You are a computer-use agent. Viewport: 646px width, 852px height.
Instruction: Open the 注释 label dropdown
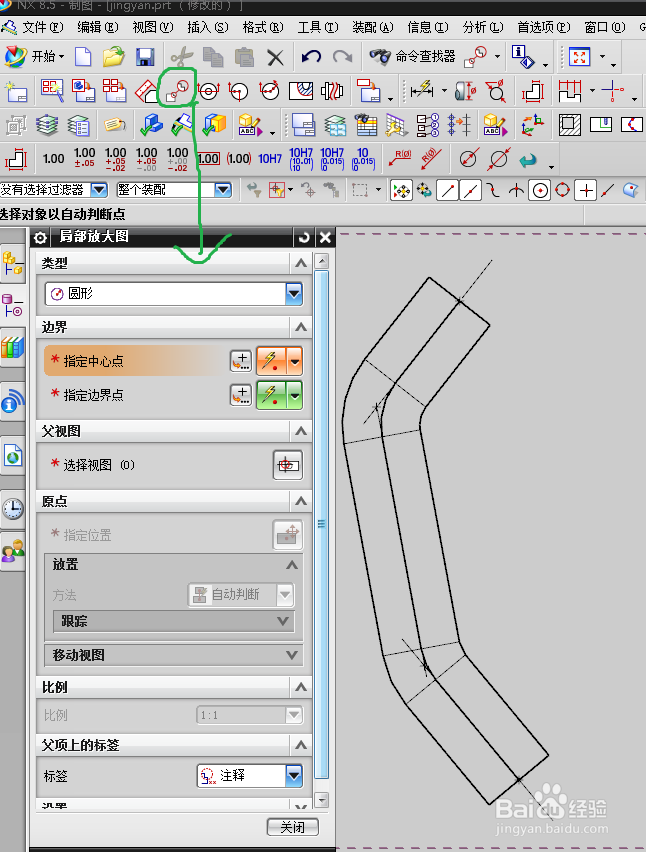click(x=293, y=775)
